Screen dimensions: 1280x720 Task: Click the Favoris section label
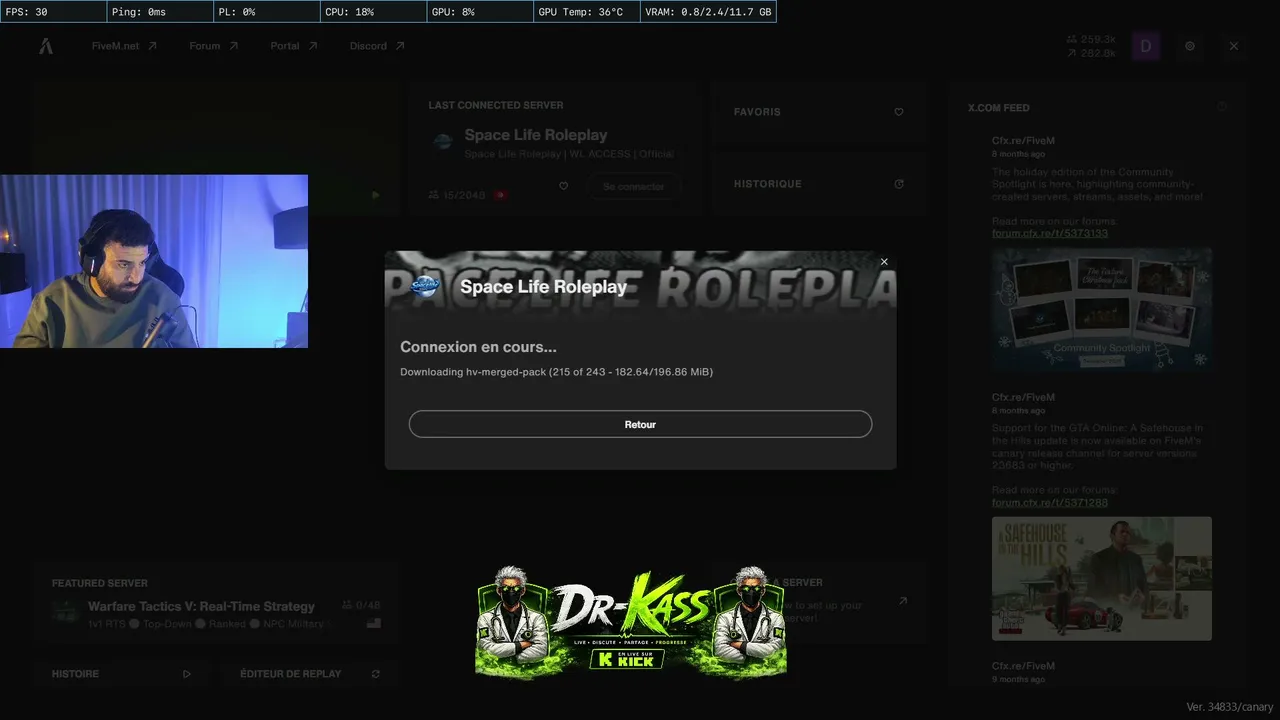pos(757,112)
